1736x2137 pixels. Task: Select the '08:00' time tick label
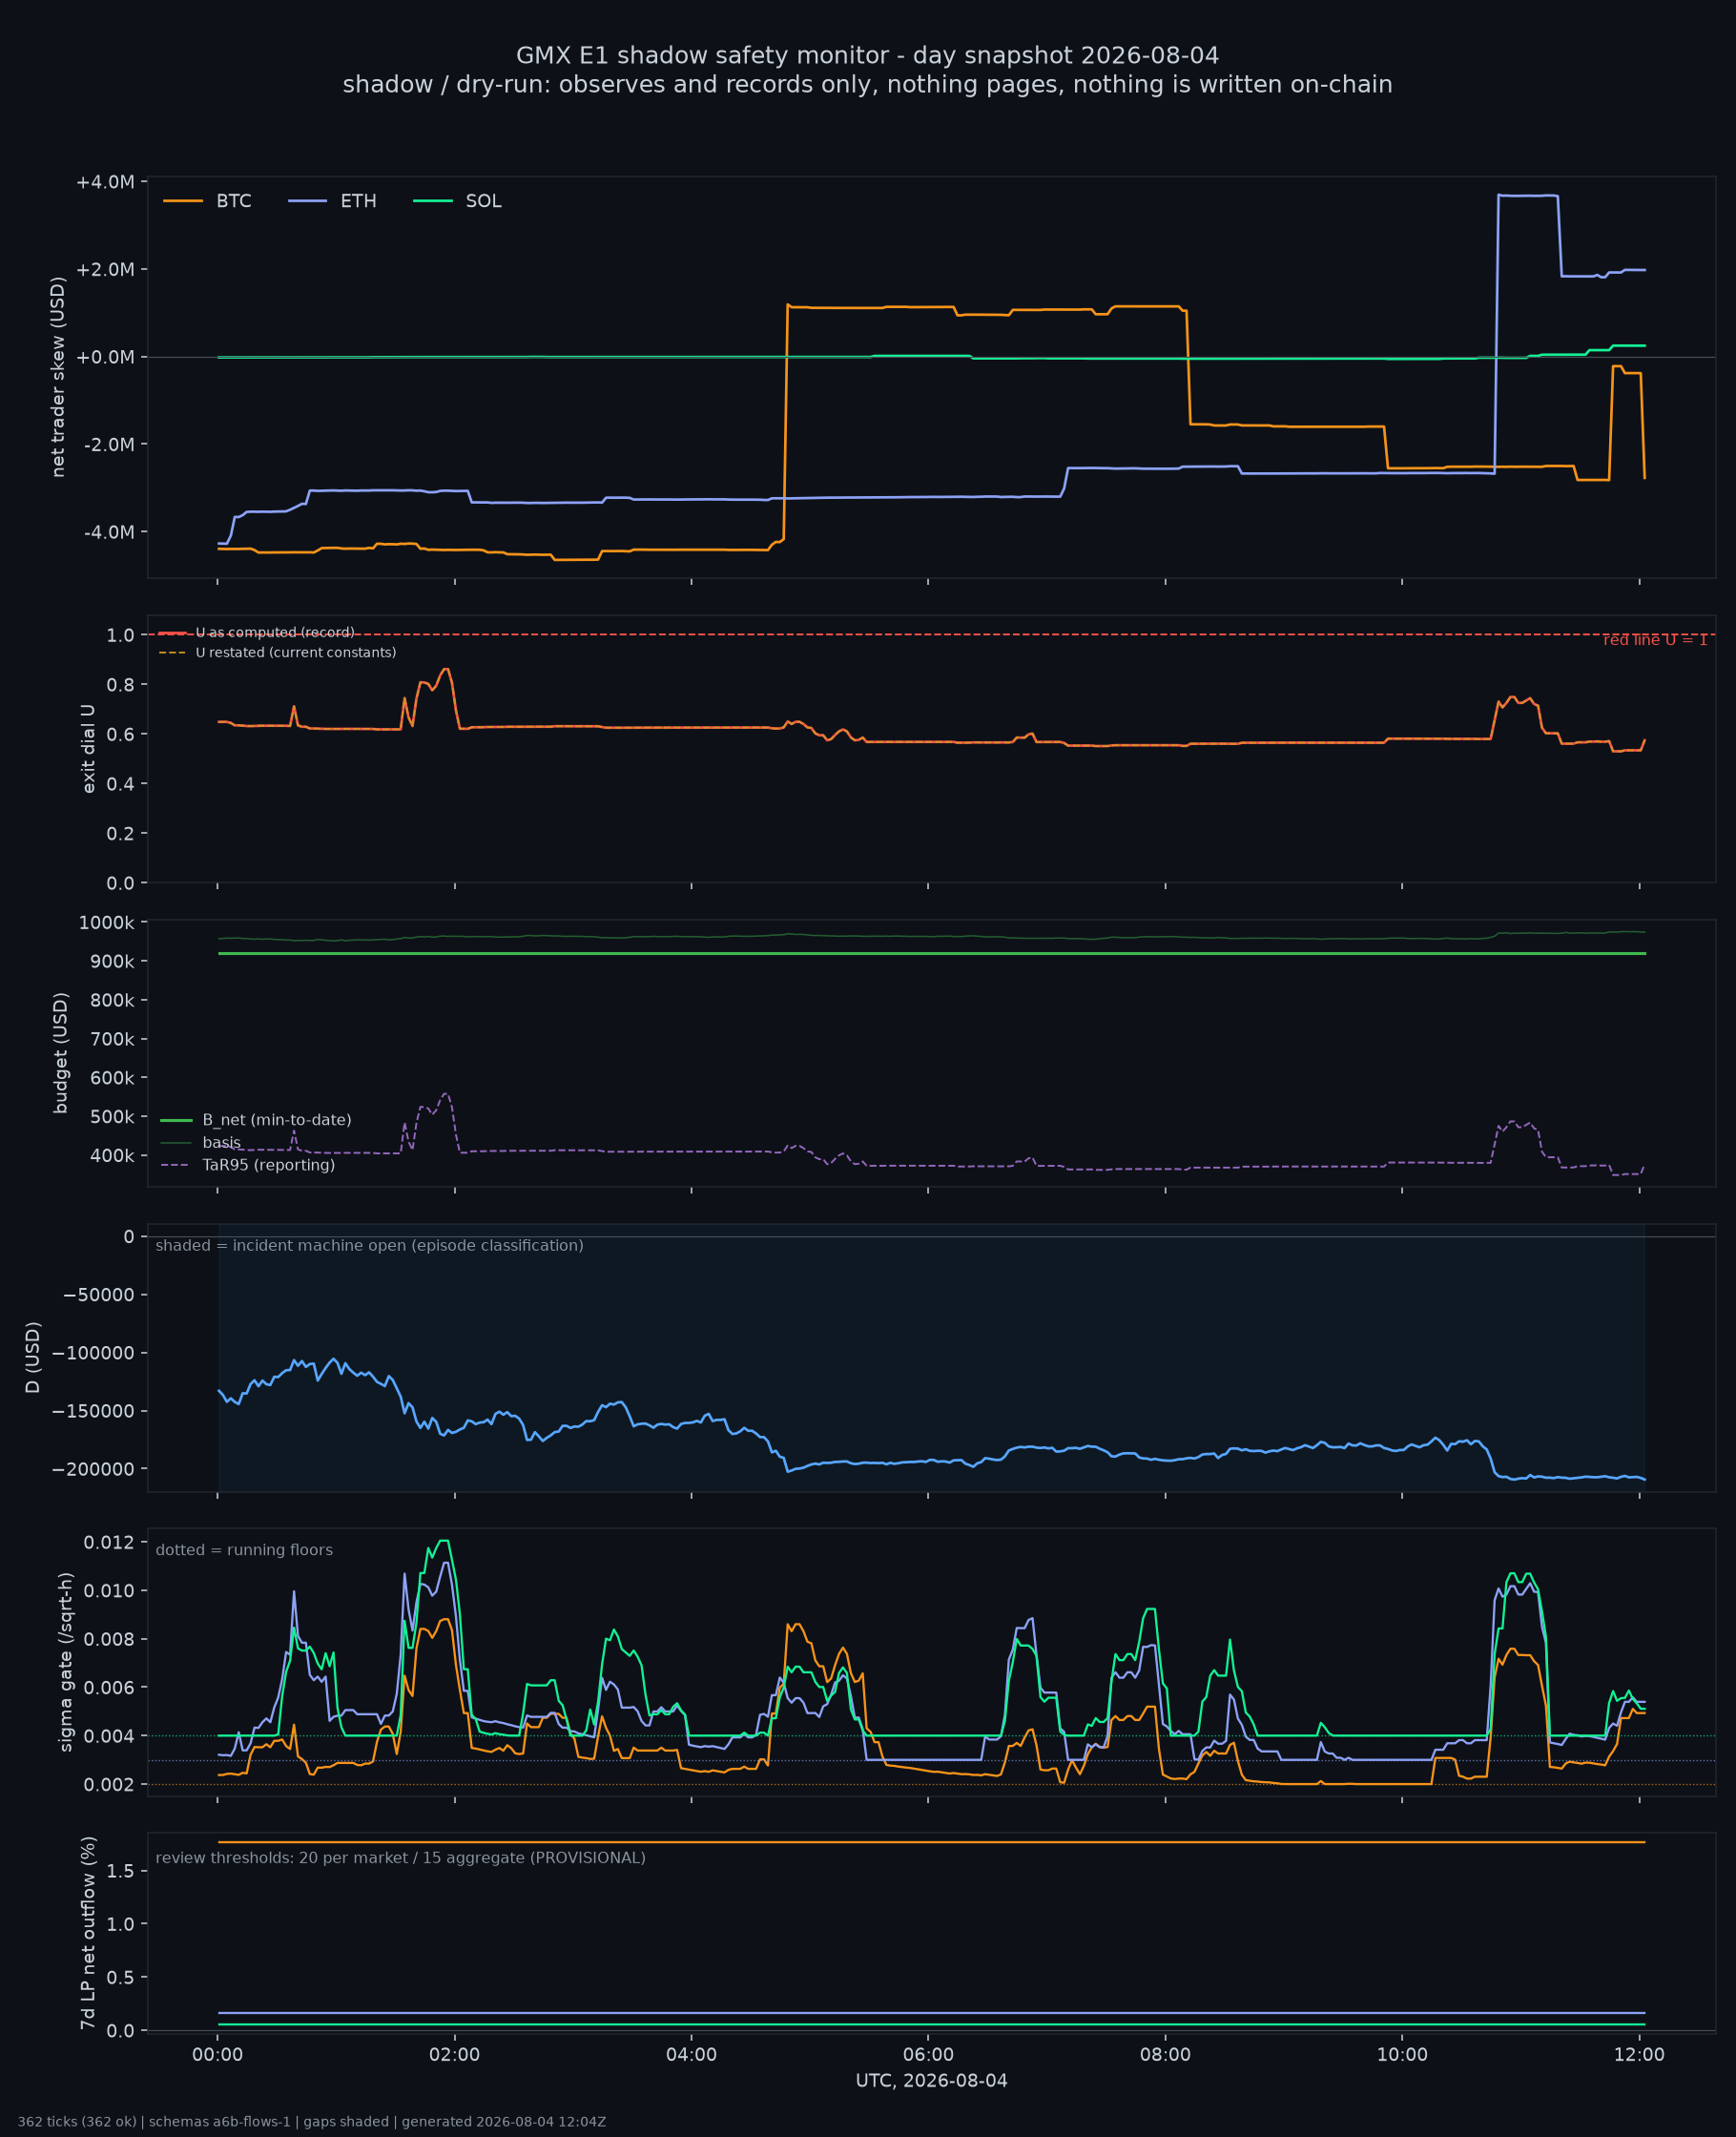tap(1165, 2056)
